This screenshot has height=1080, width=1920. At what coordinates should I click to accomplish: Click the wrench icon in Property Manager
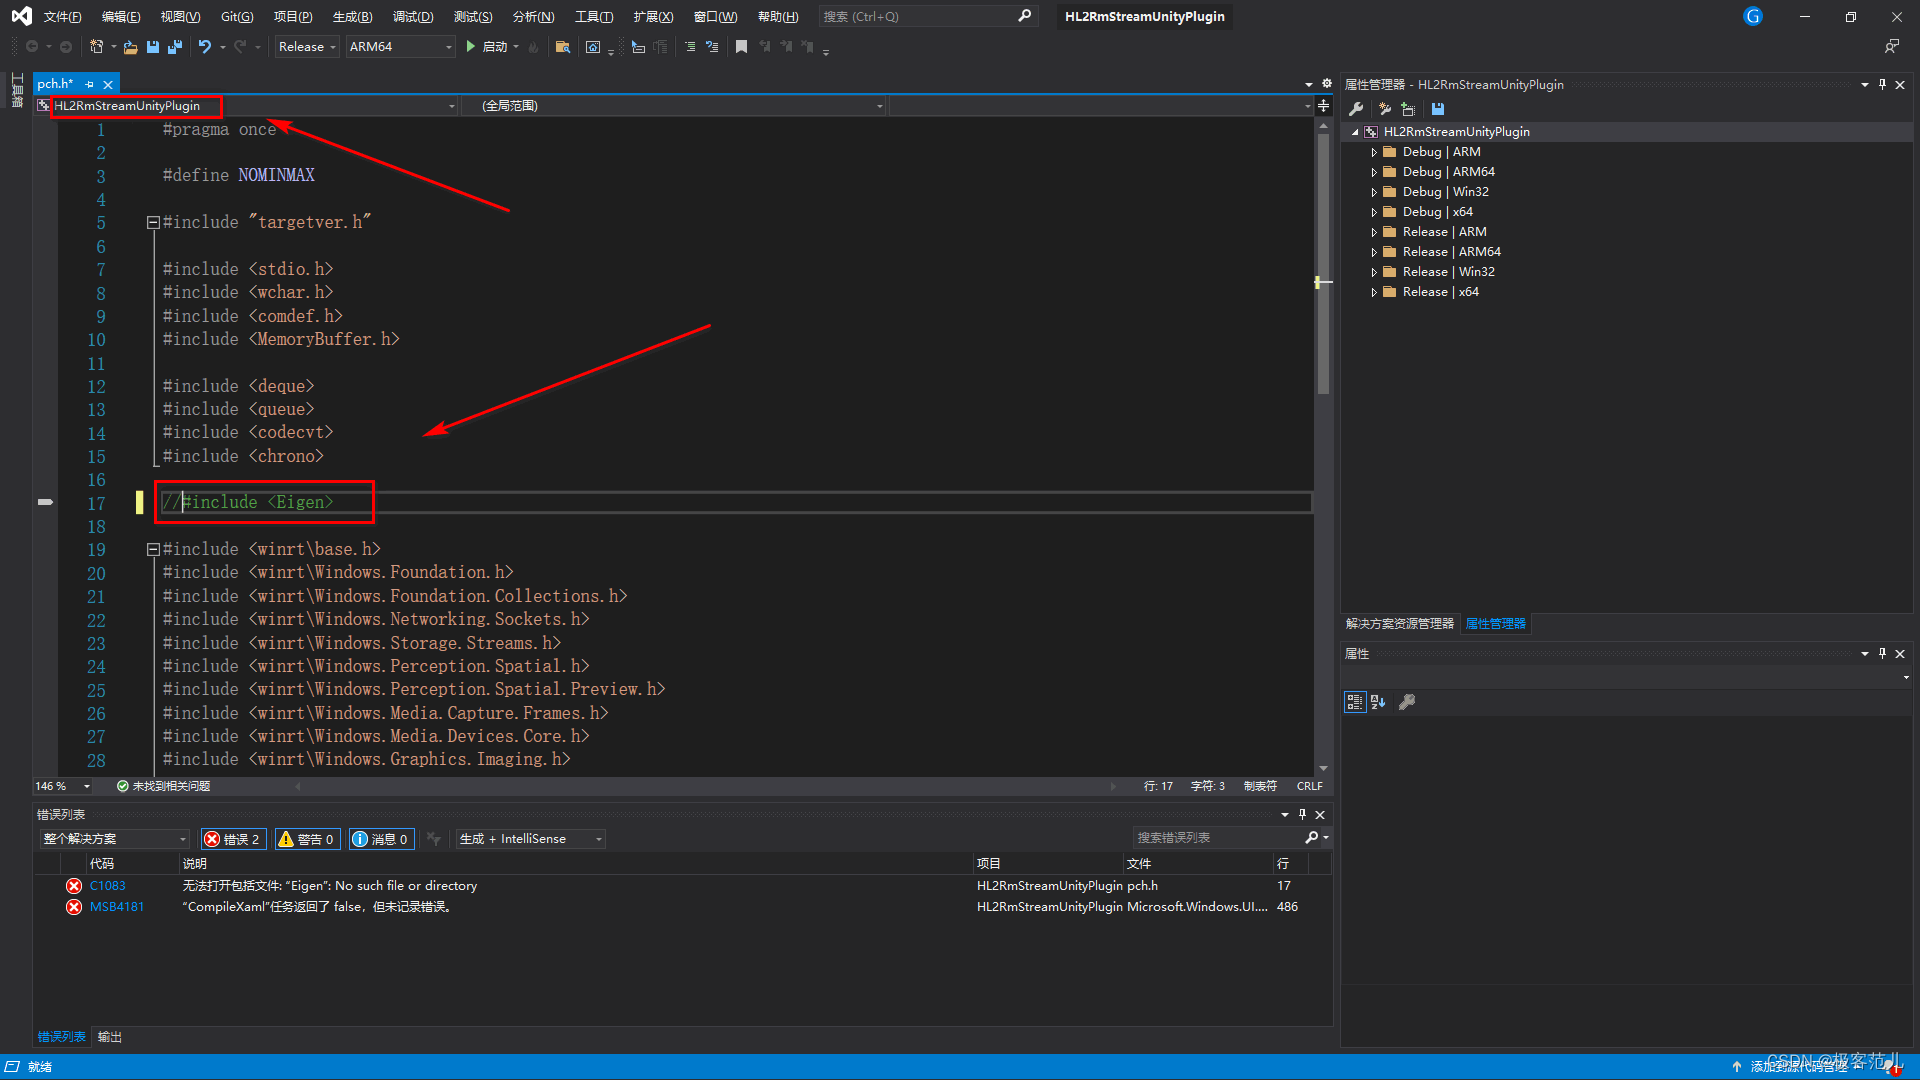pyautogui.click(x=1357, y=109)
